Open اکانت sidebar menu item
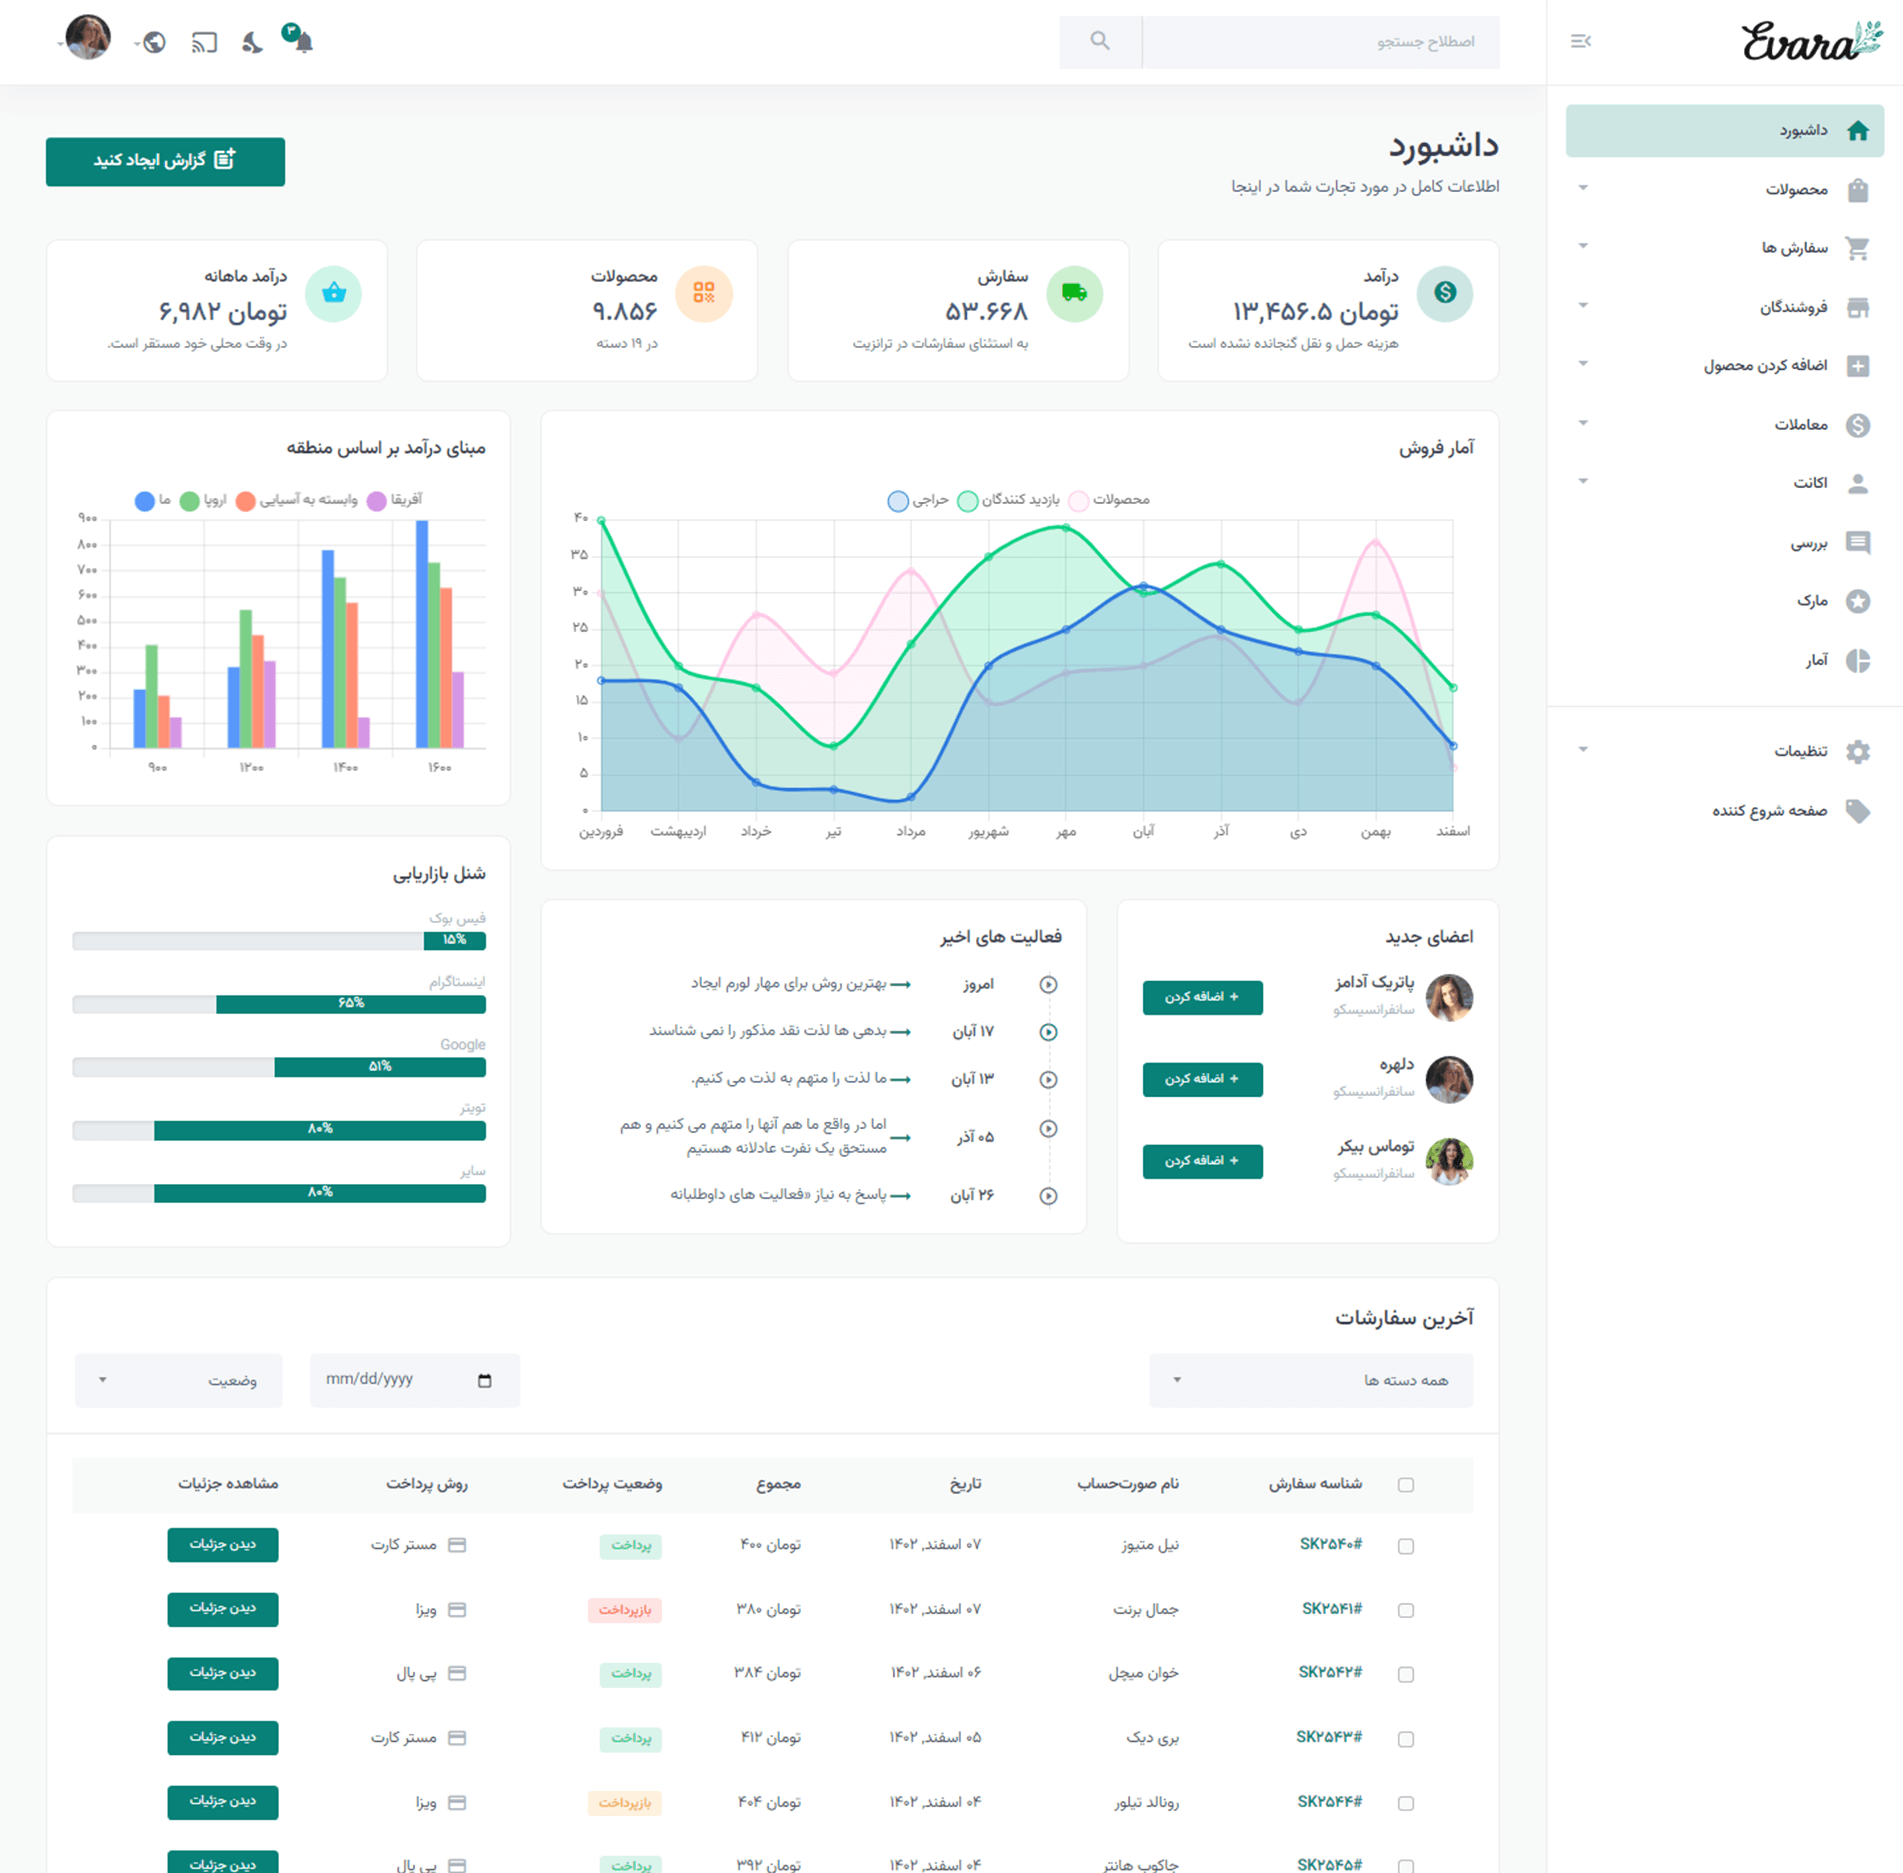Image resolution: width=1903 pixels, height=1873 pixels. 1725,483
